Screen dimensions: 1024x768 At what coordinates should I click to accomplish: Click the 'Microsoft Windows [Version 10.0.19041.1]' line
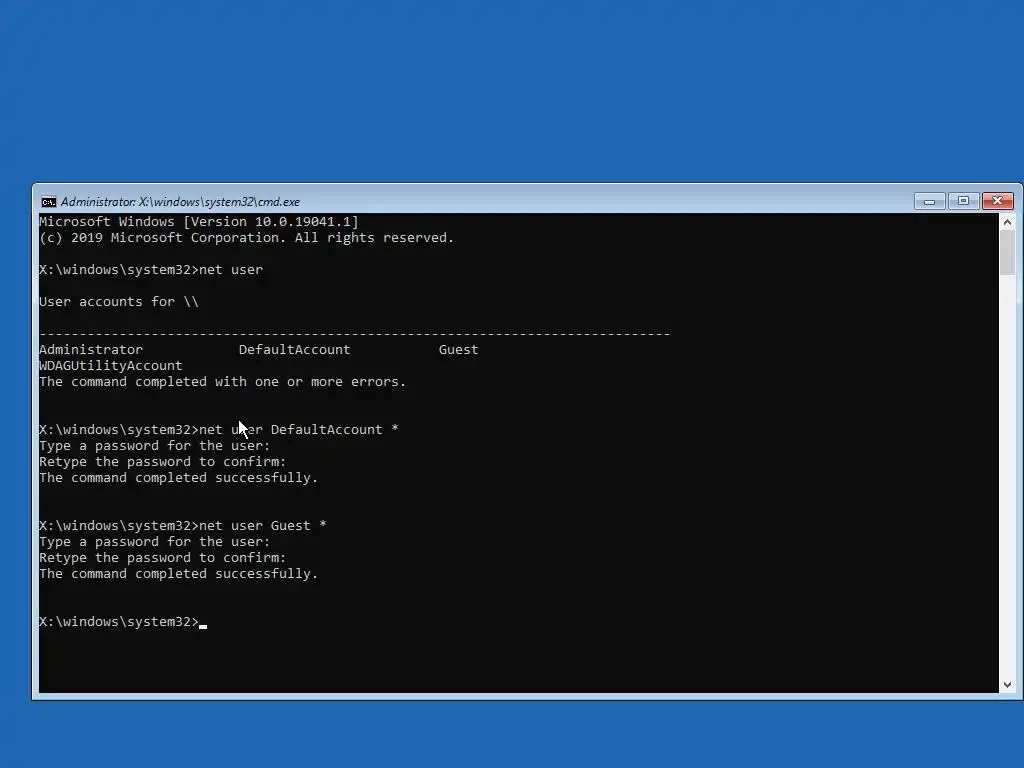[199, 221]
